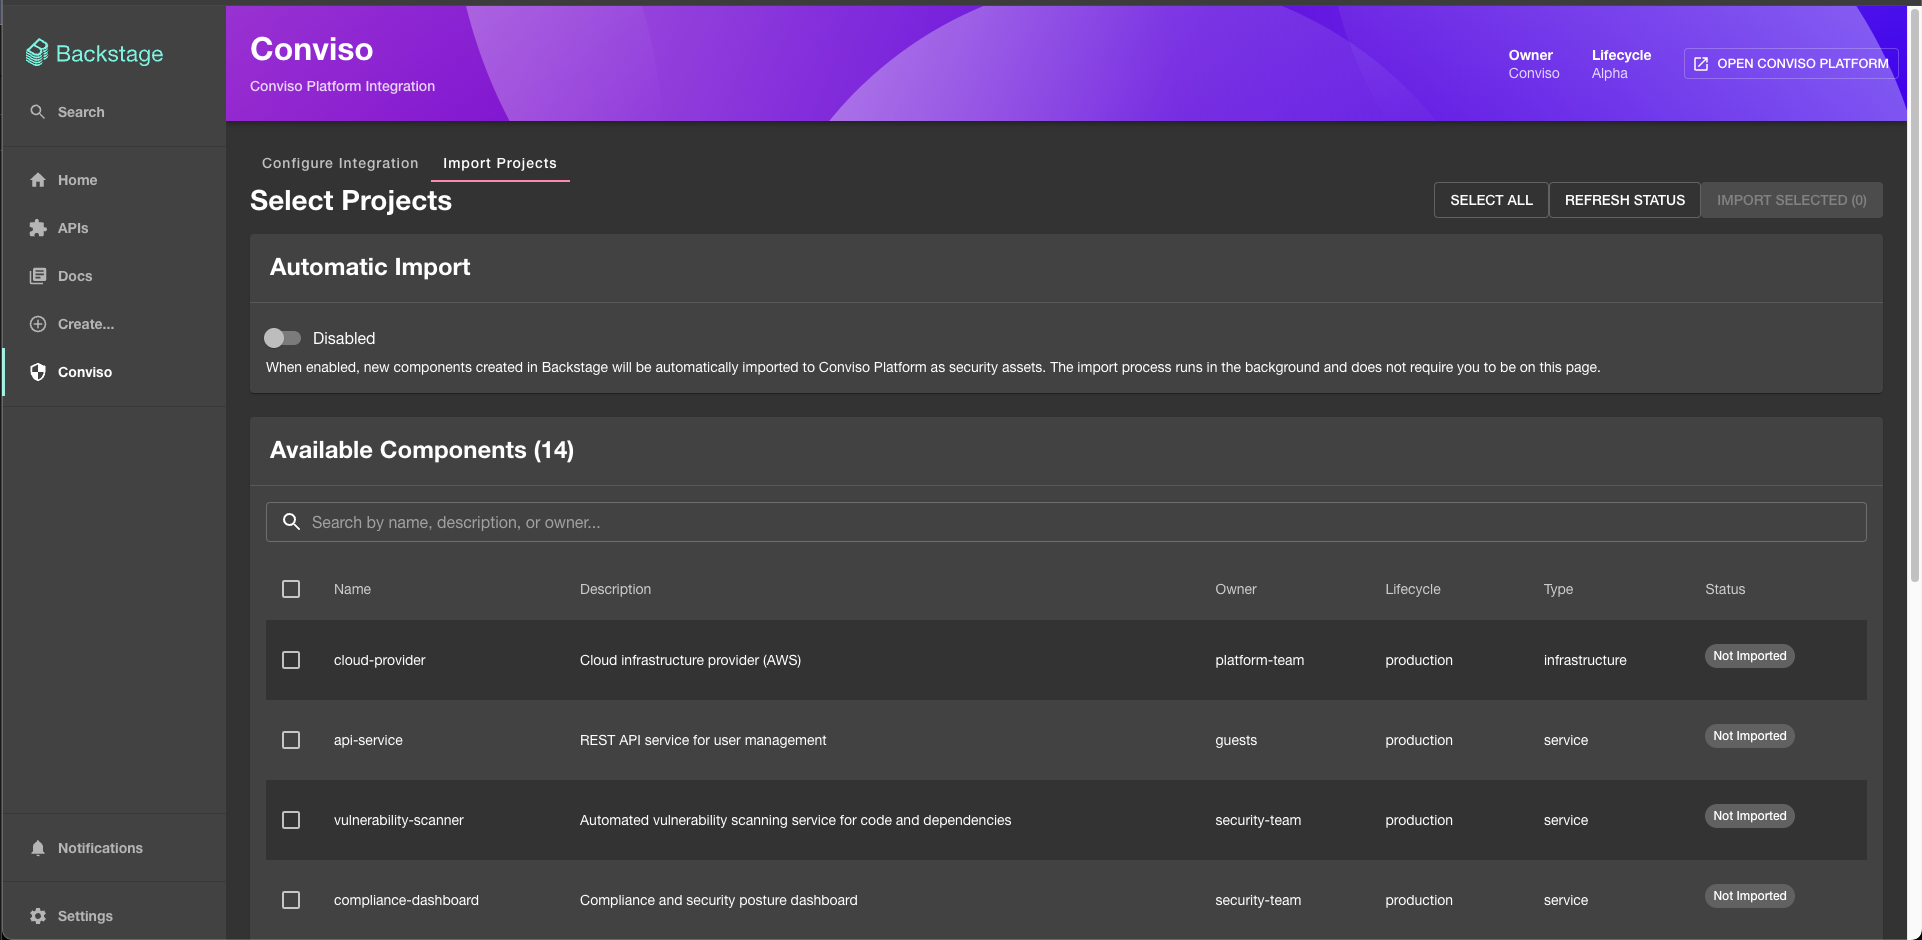
Task: Click Not Imported badge for compliance-dashboard
Action: (x=1750, y=896)
